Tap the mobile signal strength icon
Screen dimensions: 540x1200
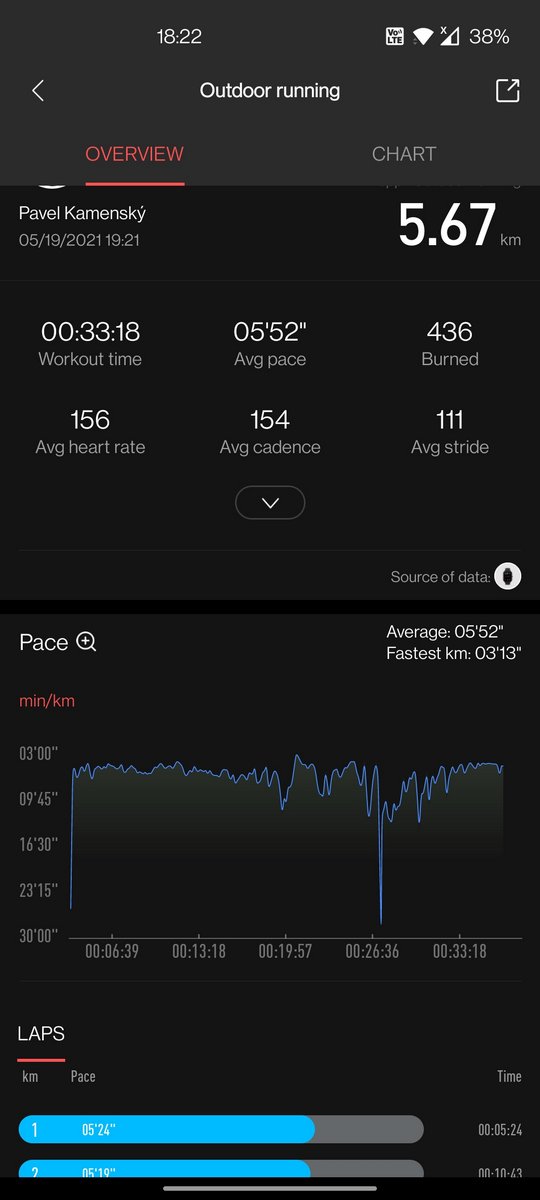[x=450, y=36]
